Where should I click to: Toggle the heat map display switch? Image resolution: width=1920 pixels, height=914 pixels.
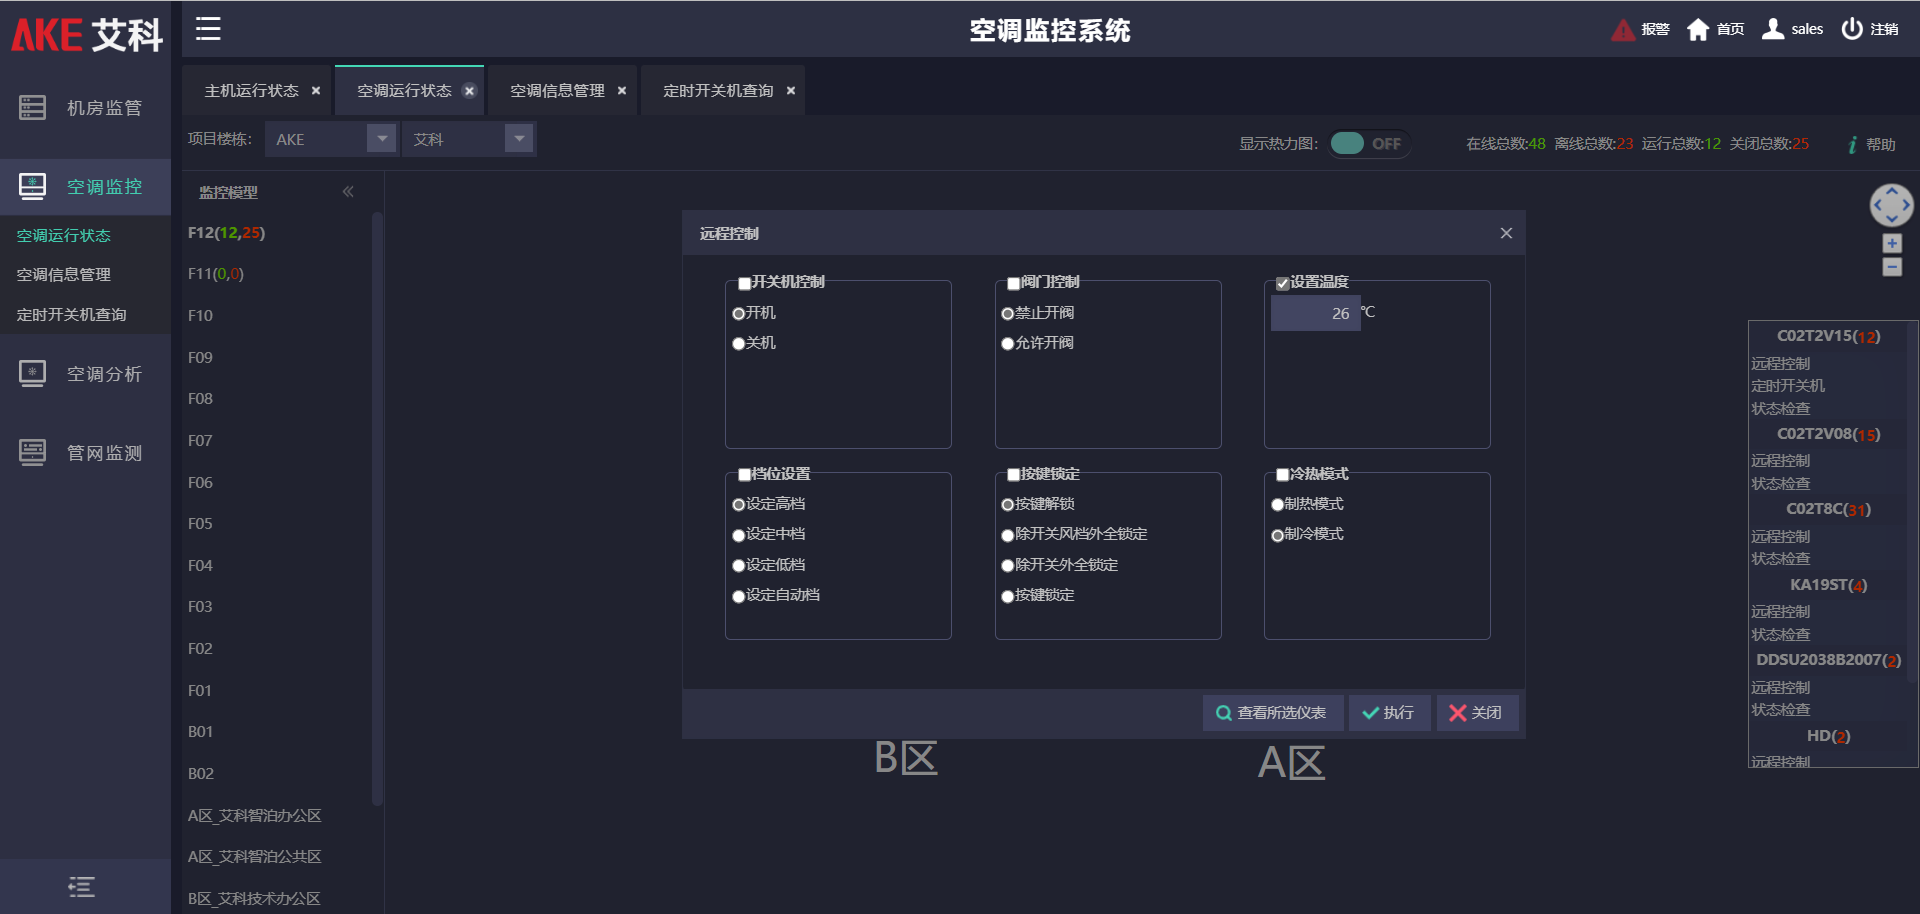(x=1368, y=144)
